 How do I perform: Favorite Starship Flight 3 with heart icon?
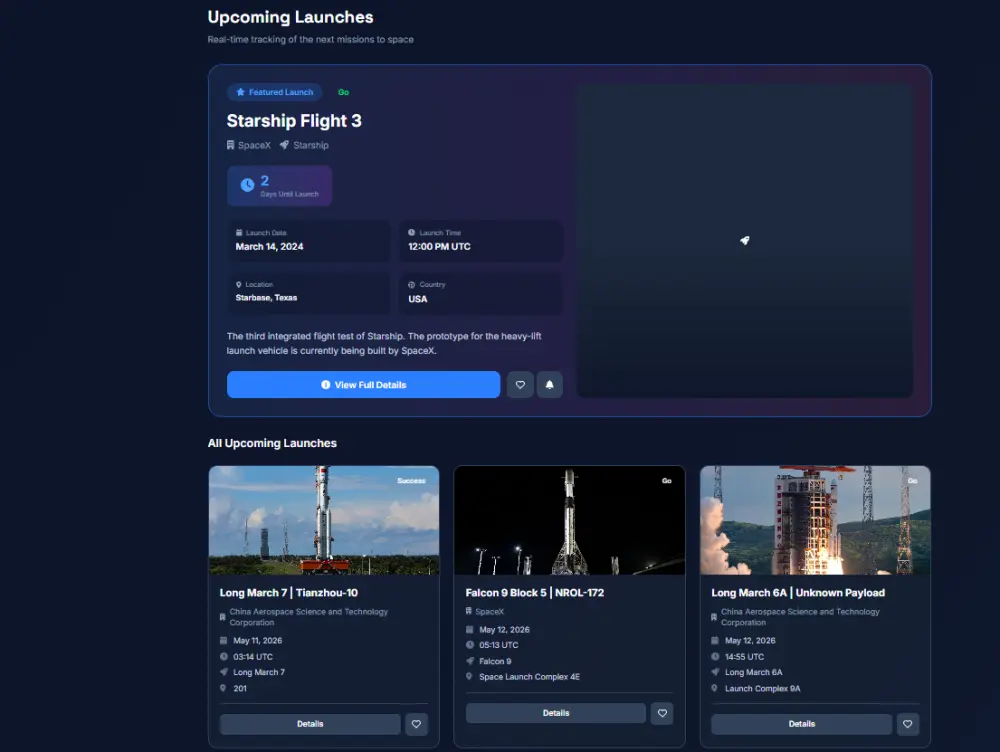(x=520, y=385)
